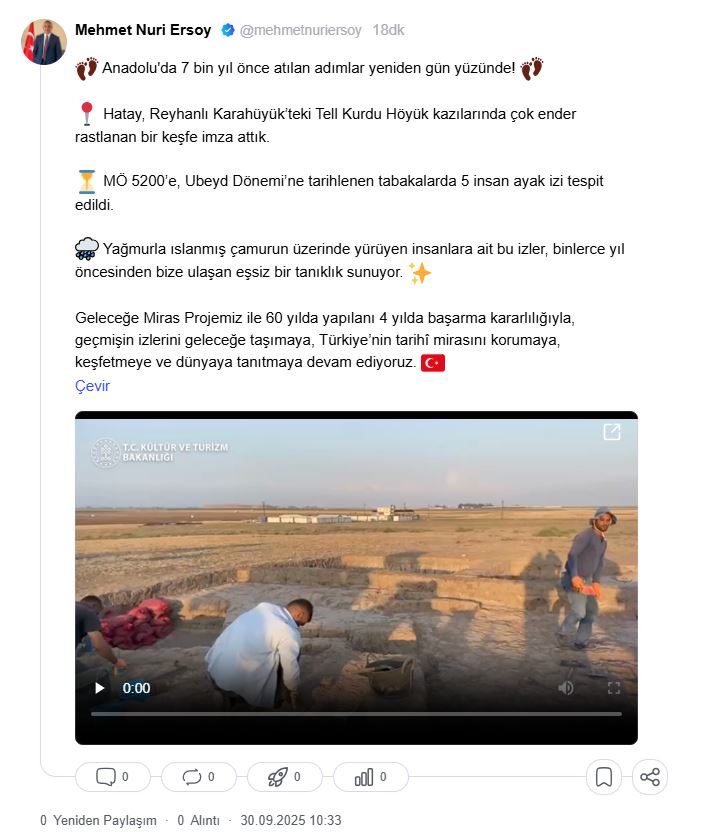The width and height of the screenshot is (721, 839).
Task: Open the Yeniden Paylaşım count
Action: (x=98, y=820)
